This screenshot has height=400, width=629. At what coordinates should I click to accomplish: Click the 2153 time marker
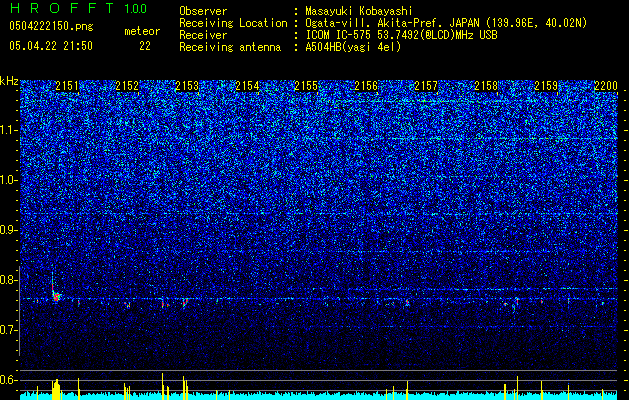tap(187, 86)
